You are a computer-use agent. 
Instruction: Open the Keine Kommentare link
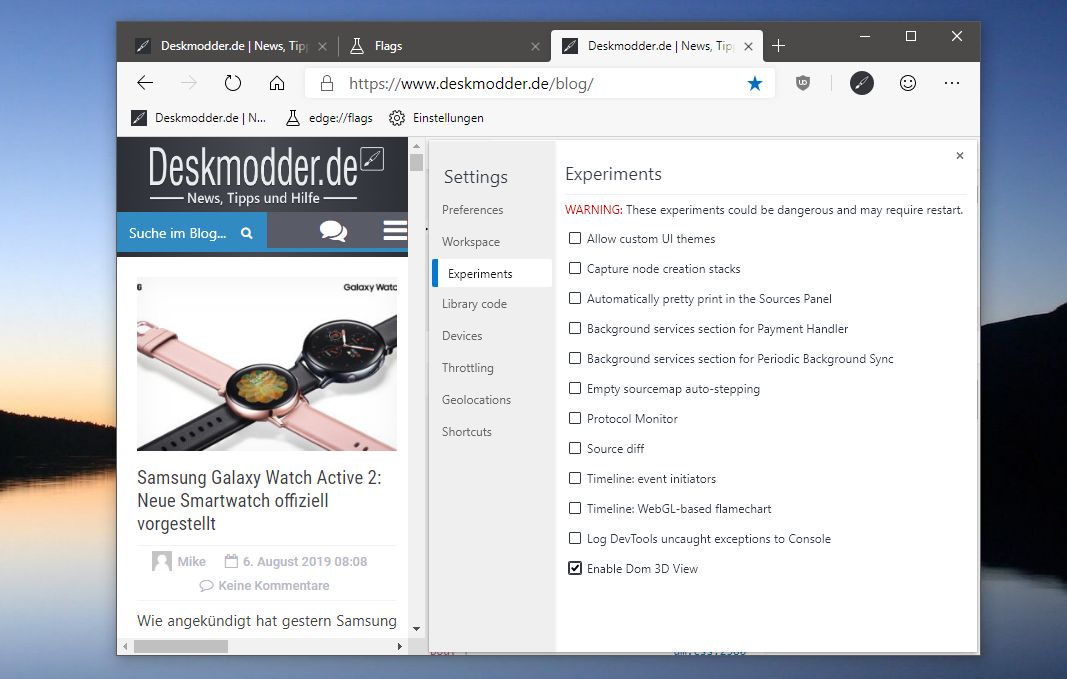click(x=274, y=585)
